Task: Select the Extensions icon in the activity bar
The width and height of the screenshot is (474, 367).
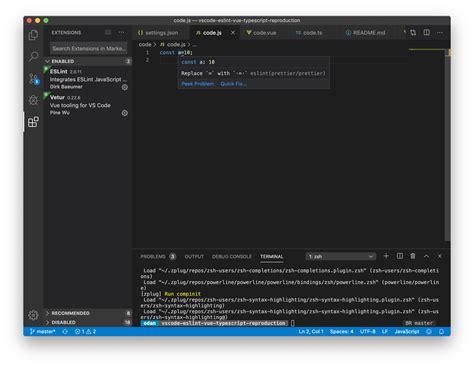Action: pos(33,122)
